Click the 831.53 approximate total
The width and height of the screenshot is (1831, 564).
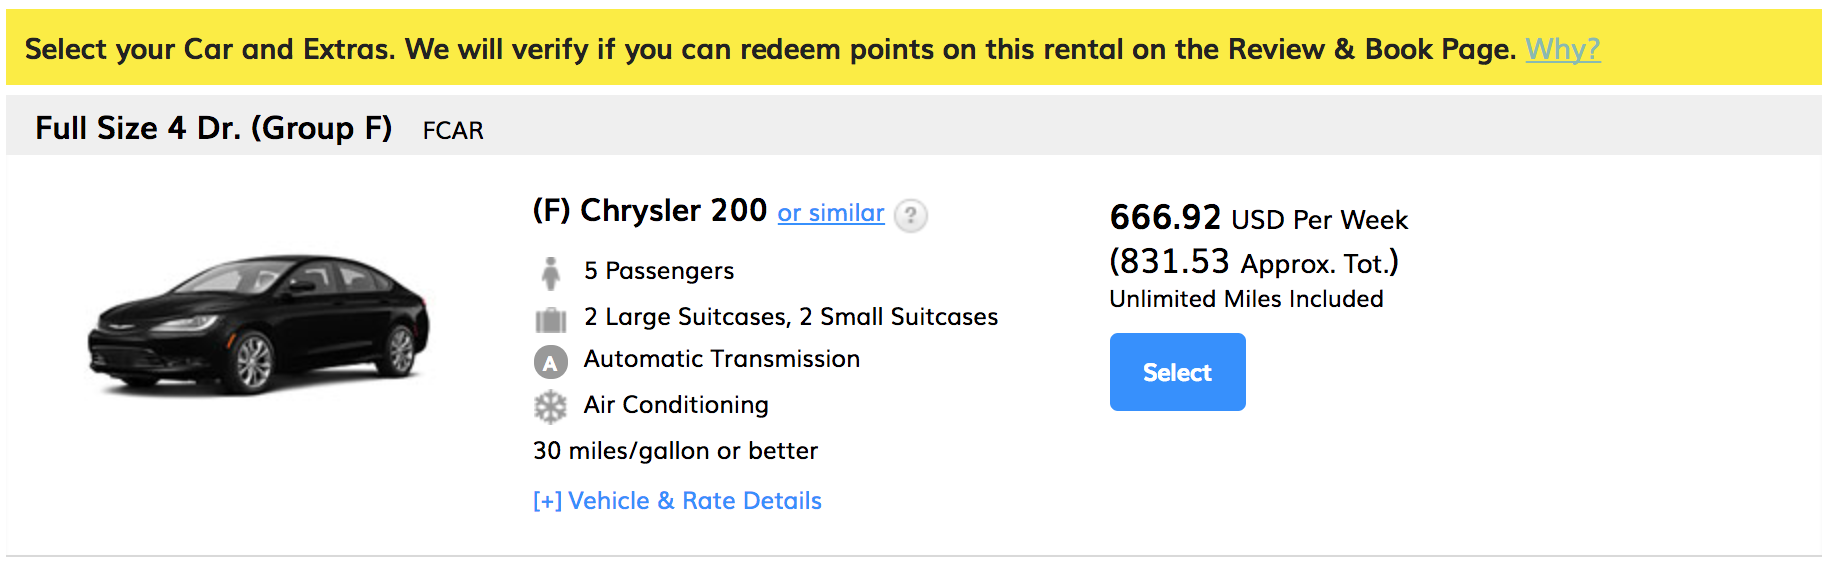tap(1253, 262)
